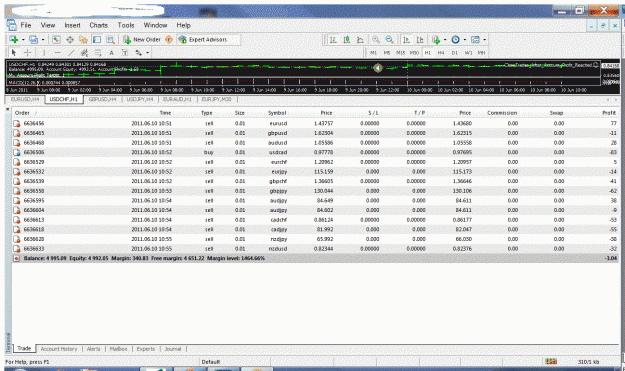Close the Terminal panel with x
The image size is (625, 371).
click(x=8, y=109)
